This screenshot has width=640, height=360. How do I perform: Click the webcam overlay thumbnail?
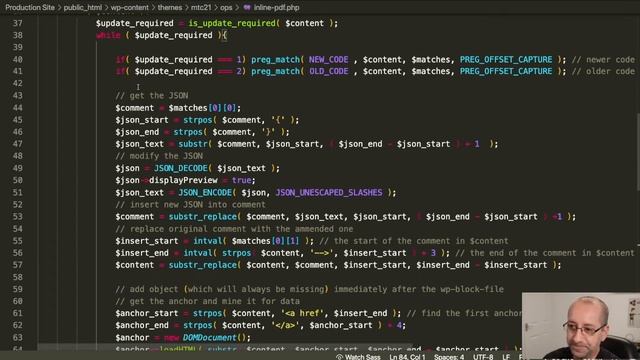pyautogui.click(x=581, y=326)
